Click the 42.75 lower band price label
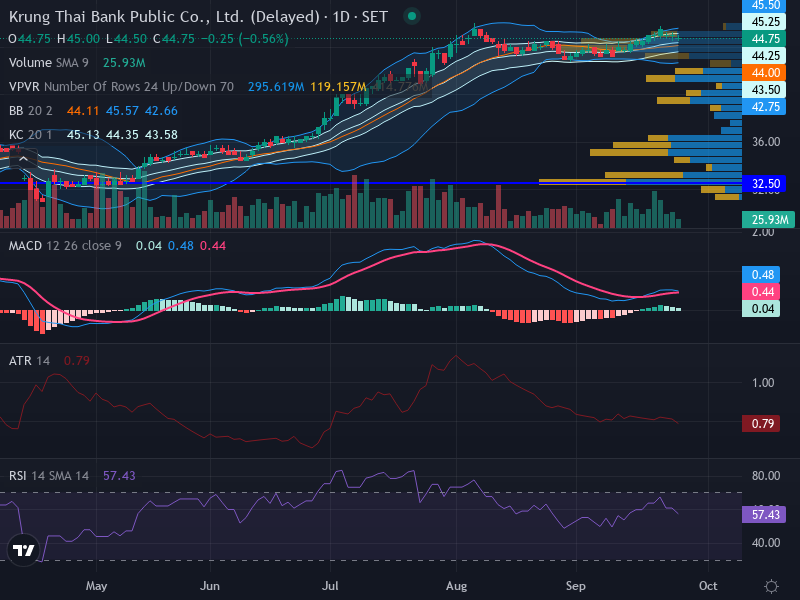The image size is (800, 600). [764, 107]
